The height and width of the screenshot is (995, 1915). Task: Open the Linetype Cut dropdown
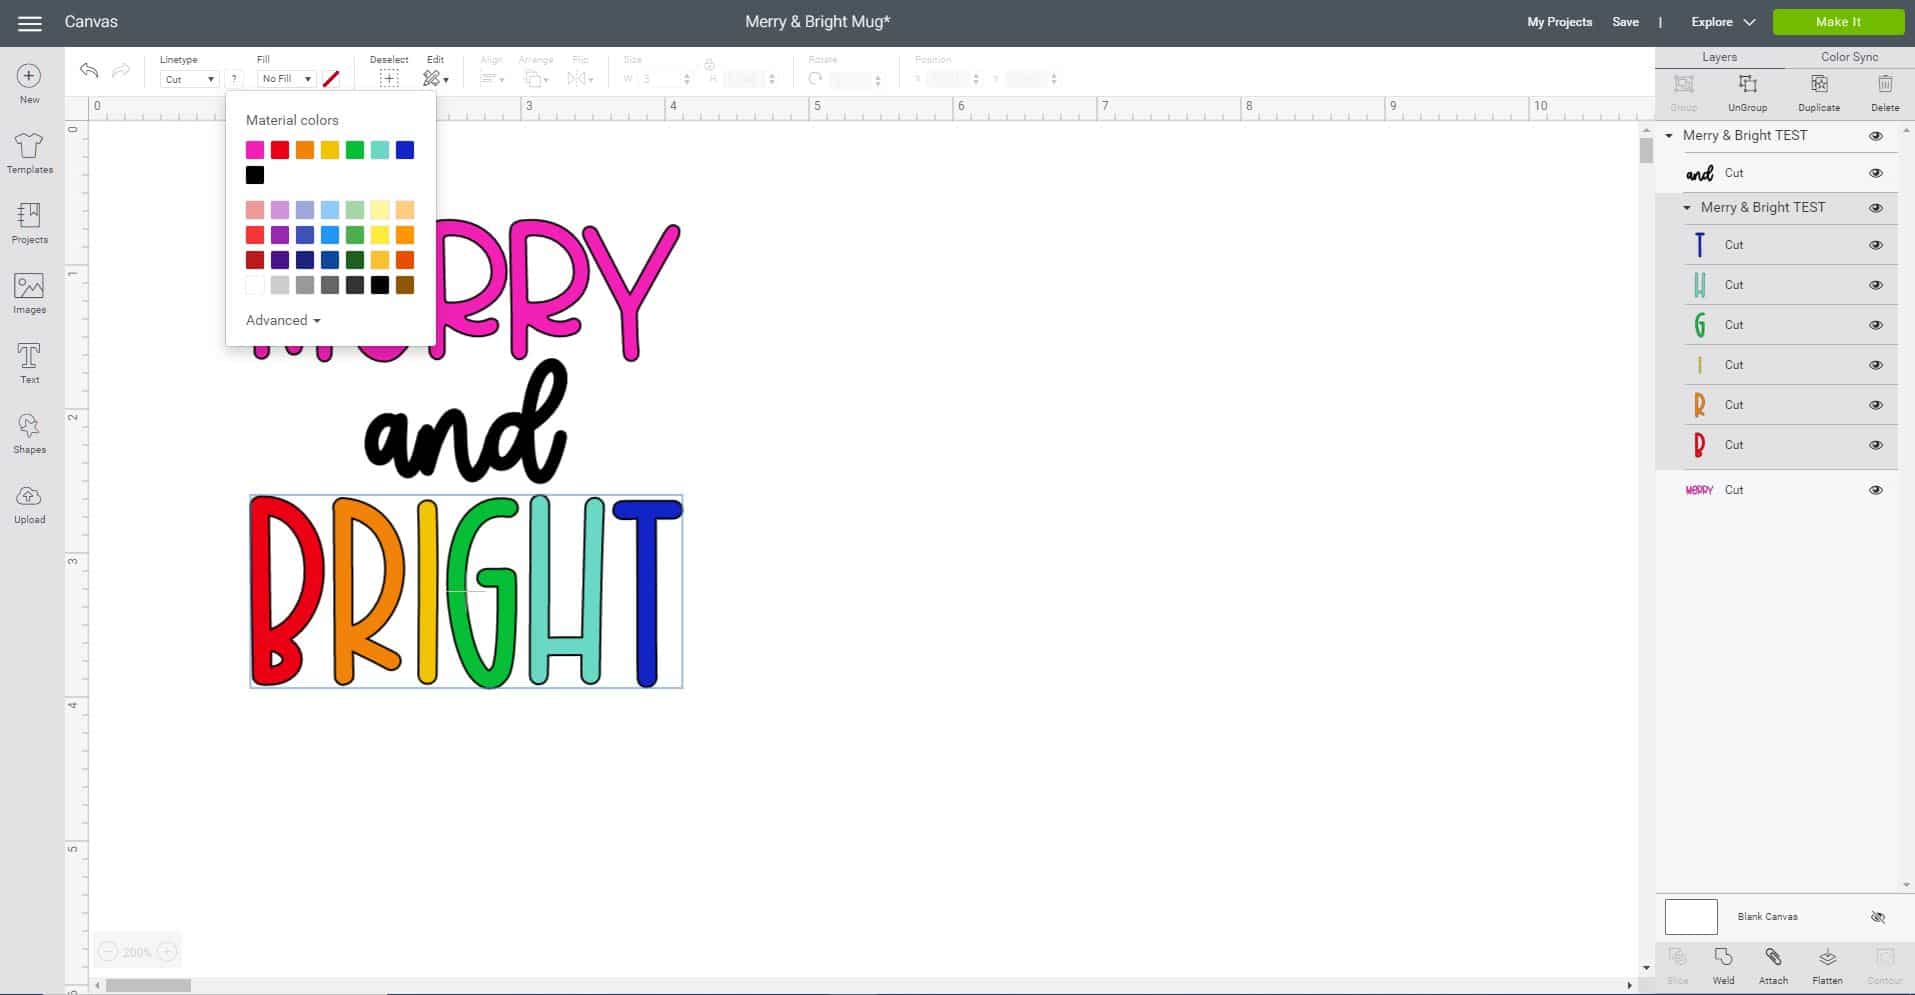189,79
